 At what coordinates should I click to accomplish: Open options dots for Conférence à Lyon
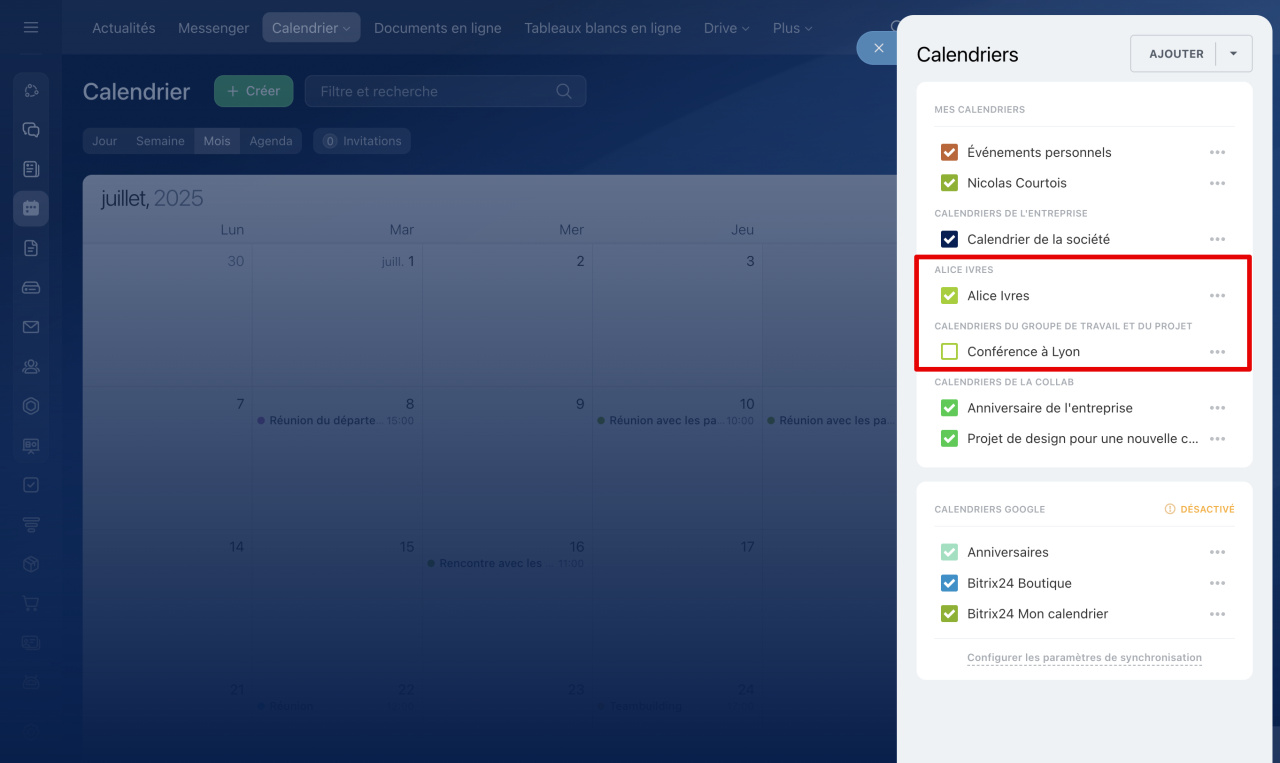1217,352
